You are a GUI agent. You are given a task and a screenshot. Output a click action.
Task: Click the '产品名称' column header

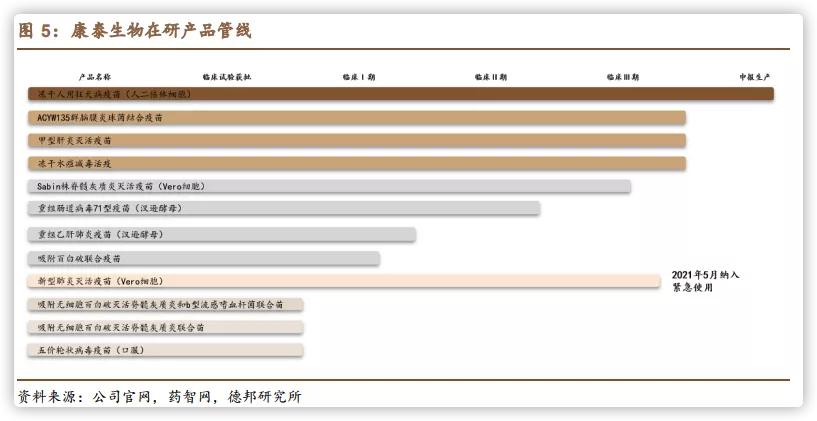pos(95,77)
